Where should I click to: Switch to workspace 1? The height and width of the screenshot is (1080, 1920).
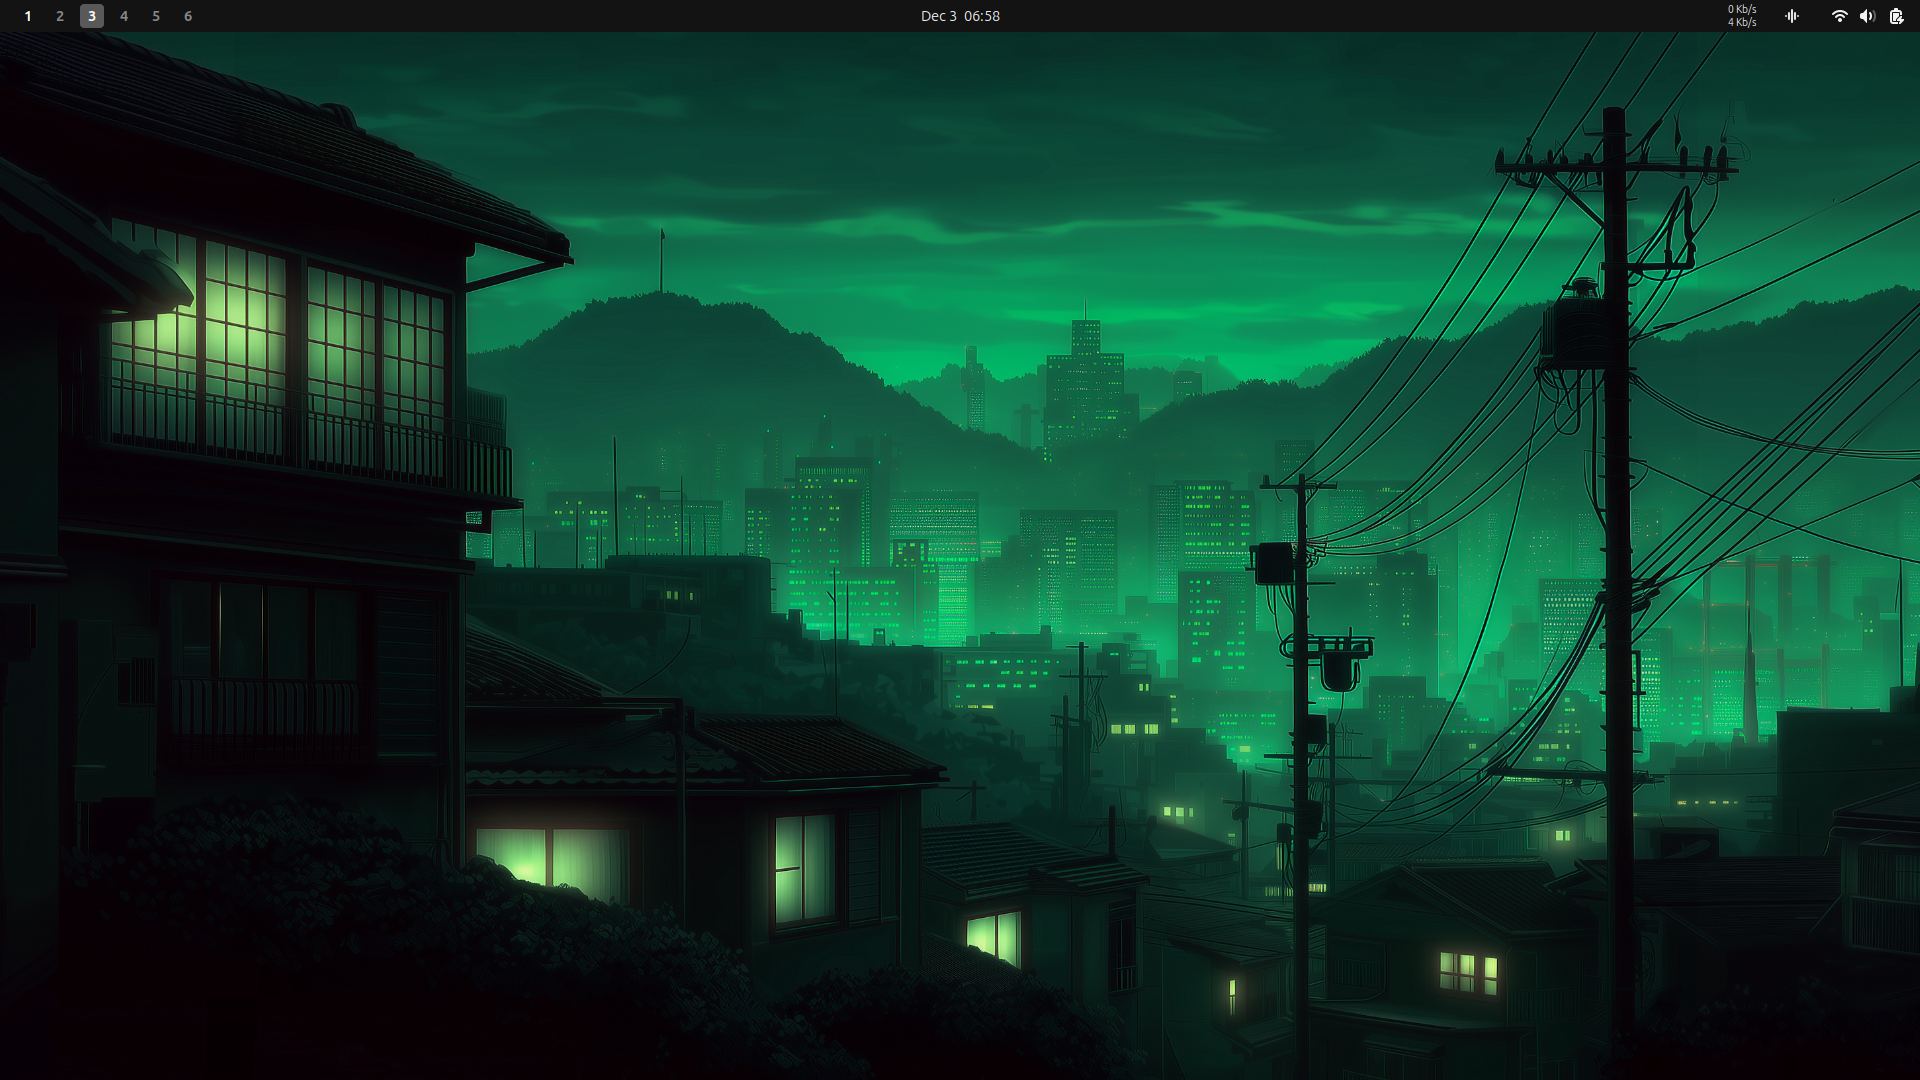pyautogui.click(x=27, y=16)
